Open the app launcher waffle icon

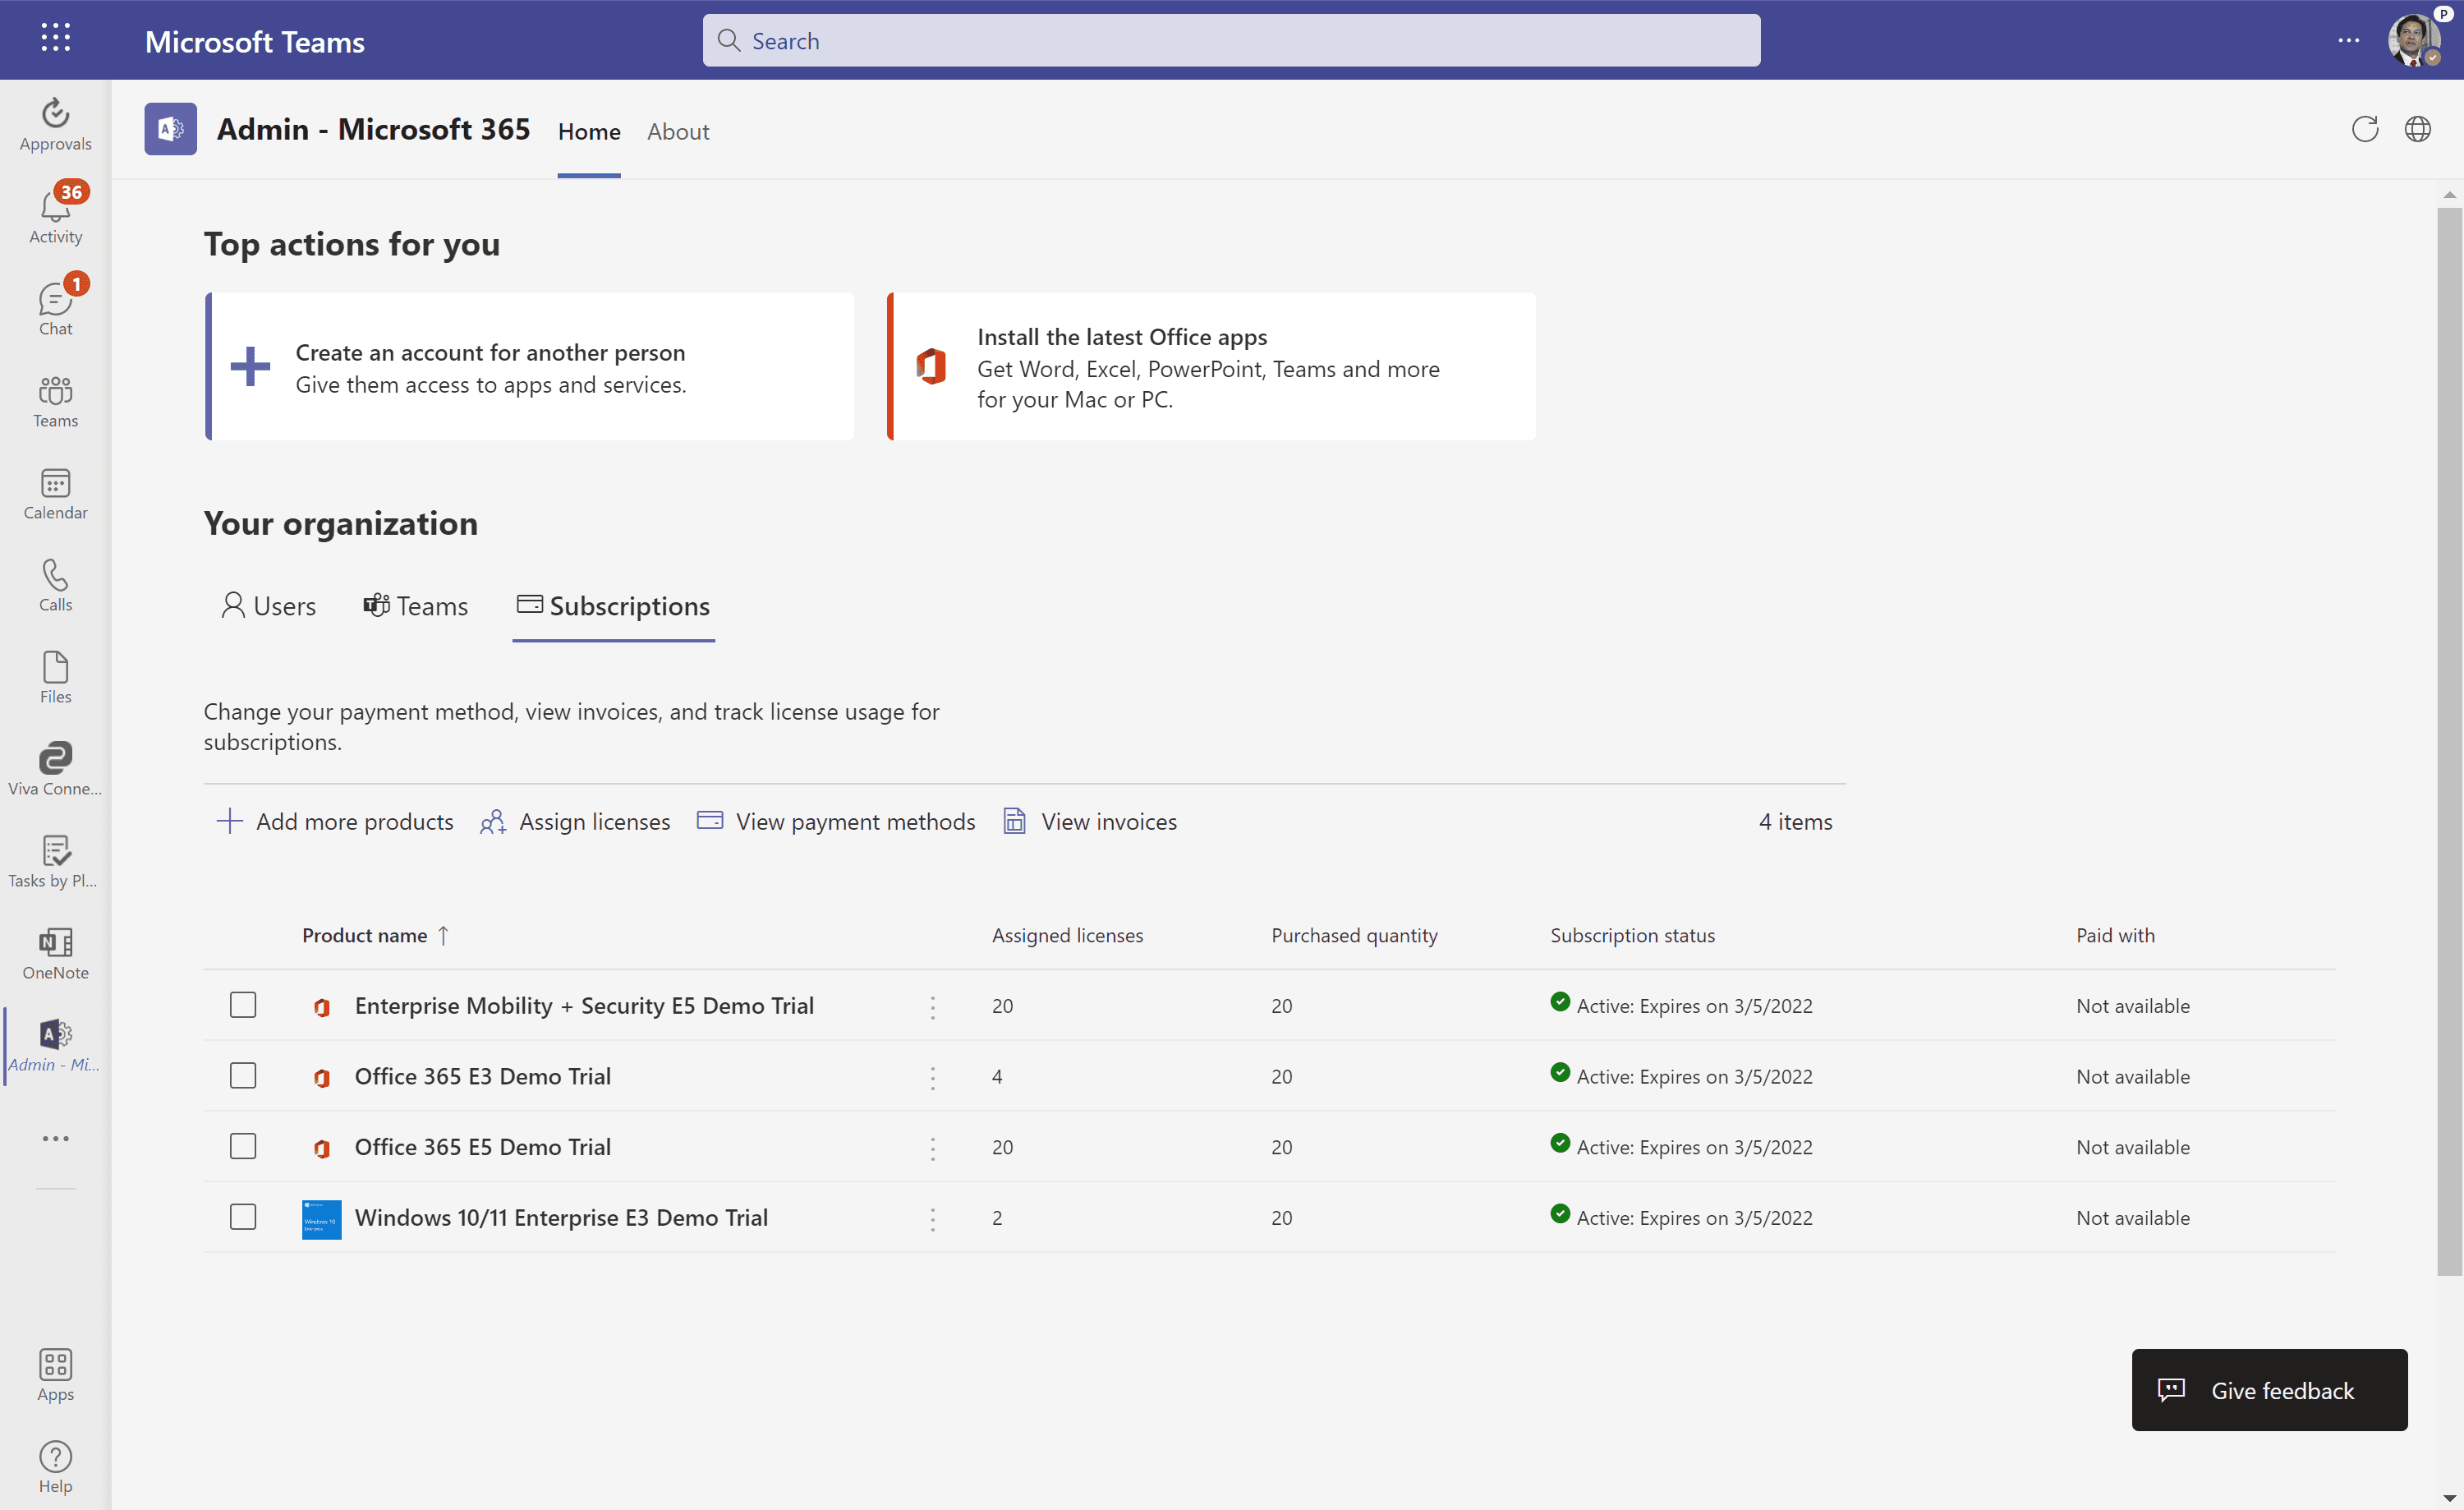[x=56, y=38]
